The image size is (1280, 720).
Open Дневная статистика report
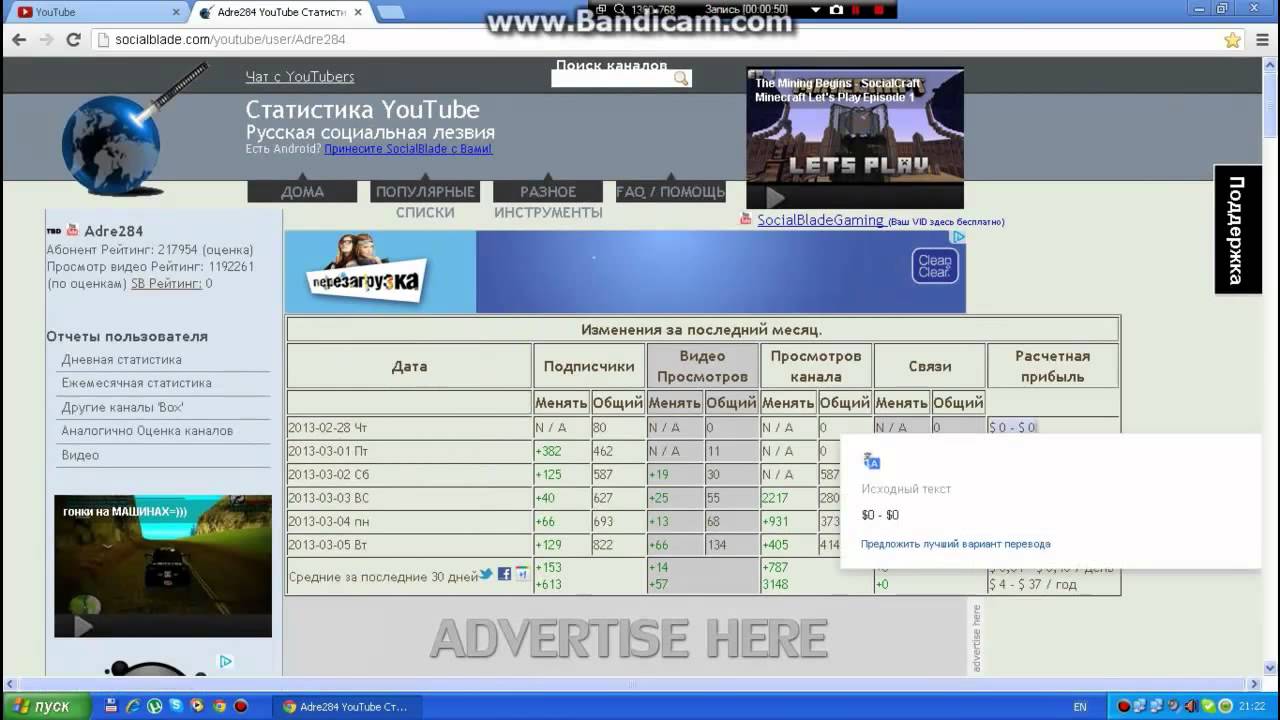[x=122, y=360]
